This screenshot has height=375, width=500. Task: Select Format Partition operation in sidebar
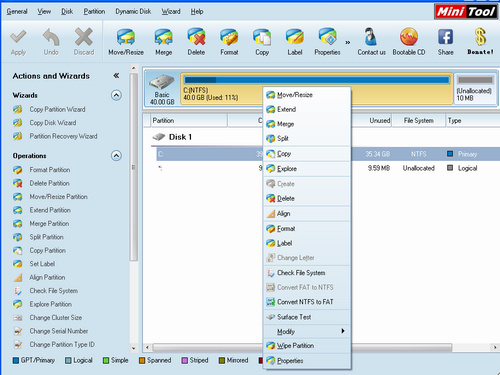pyautogui.click(x=50, y=170)
